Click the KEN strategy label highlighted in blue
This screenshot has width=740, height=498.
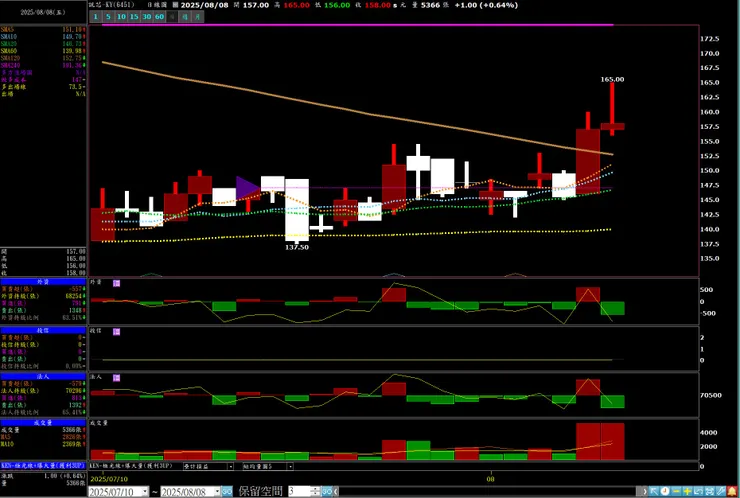tap(43, 465)
